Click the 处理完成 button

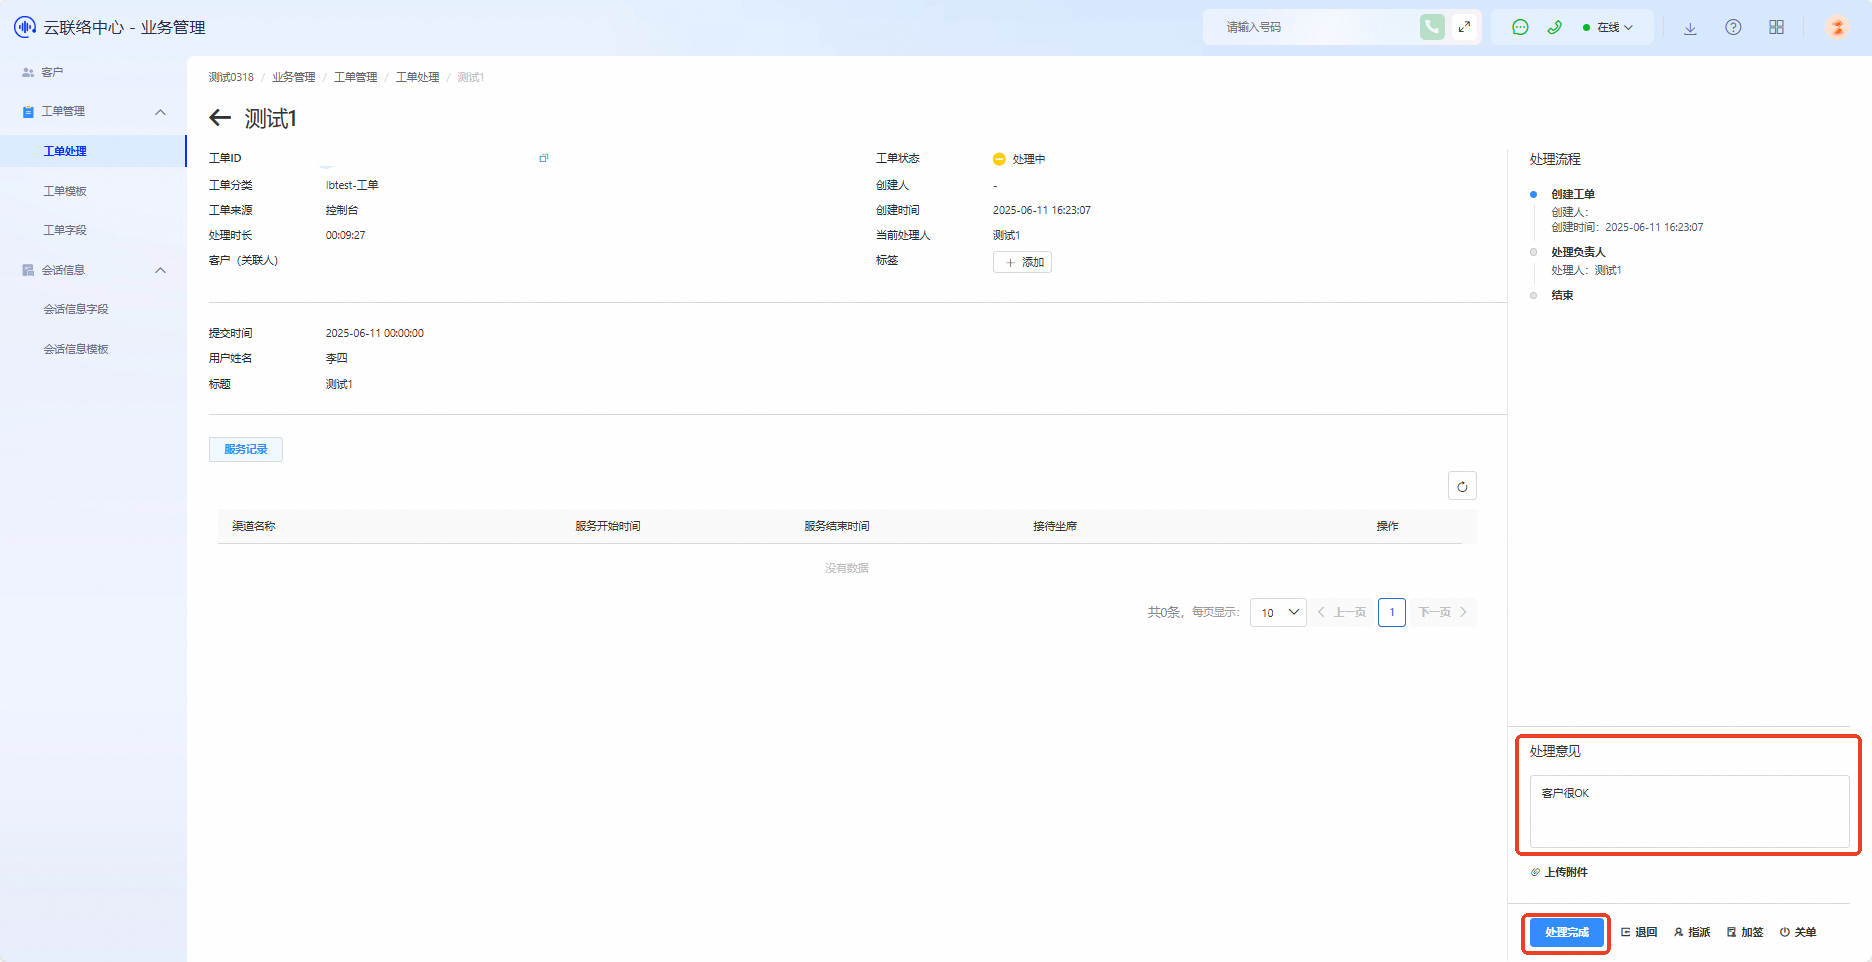(1566, 932)
